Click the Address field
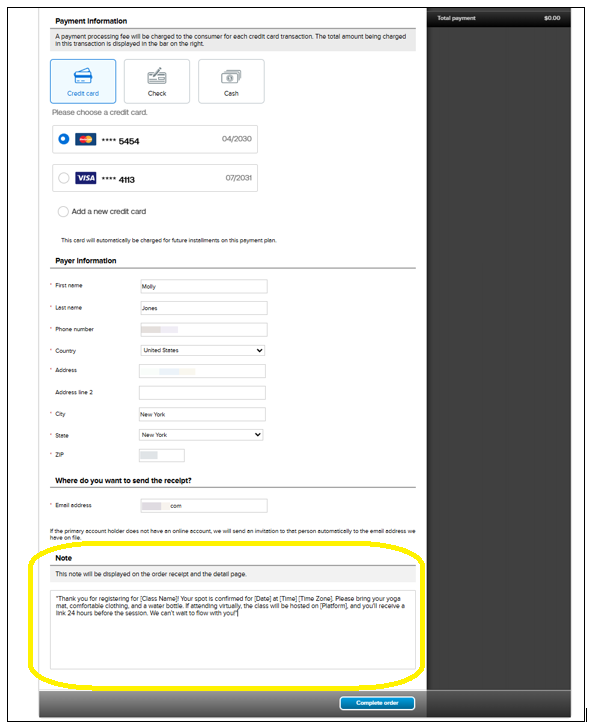Screen dimensions: 591x726 [202, 371]
